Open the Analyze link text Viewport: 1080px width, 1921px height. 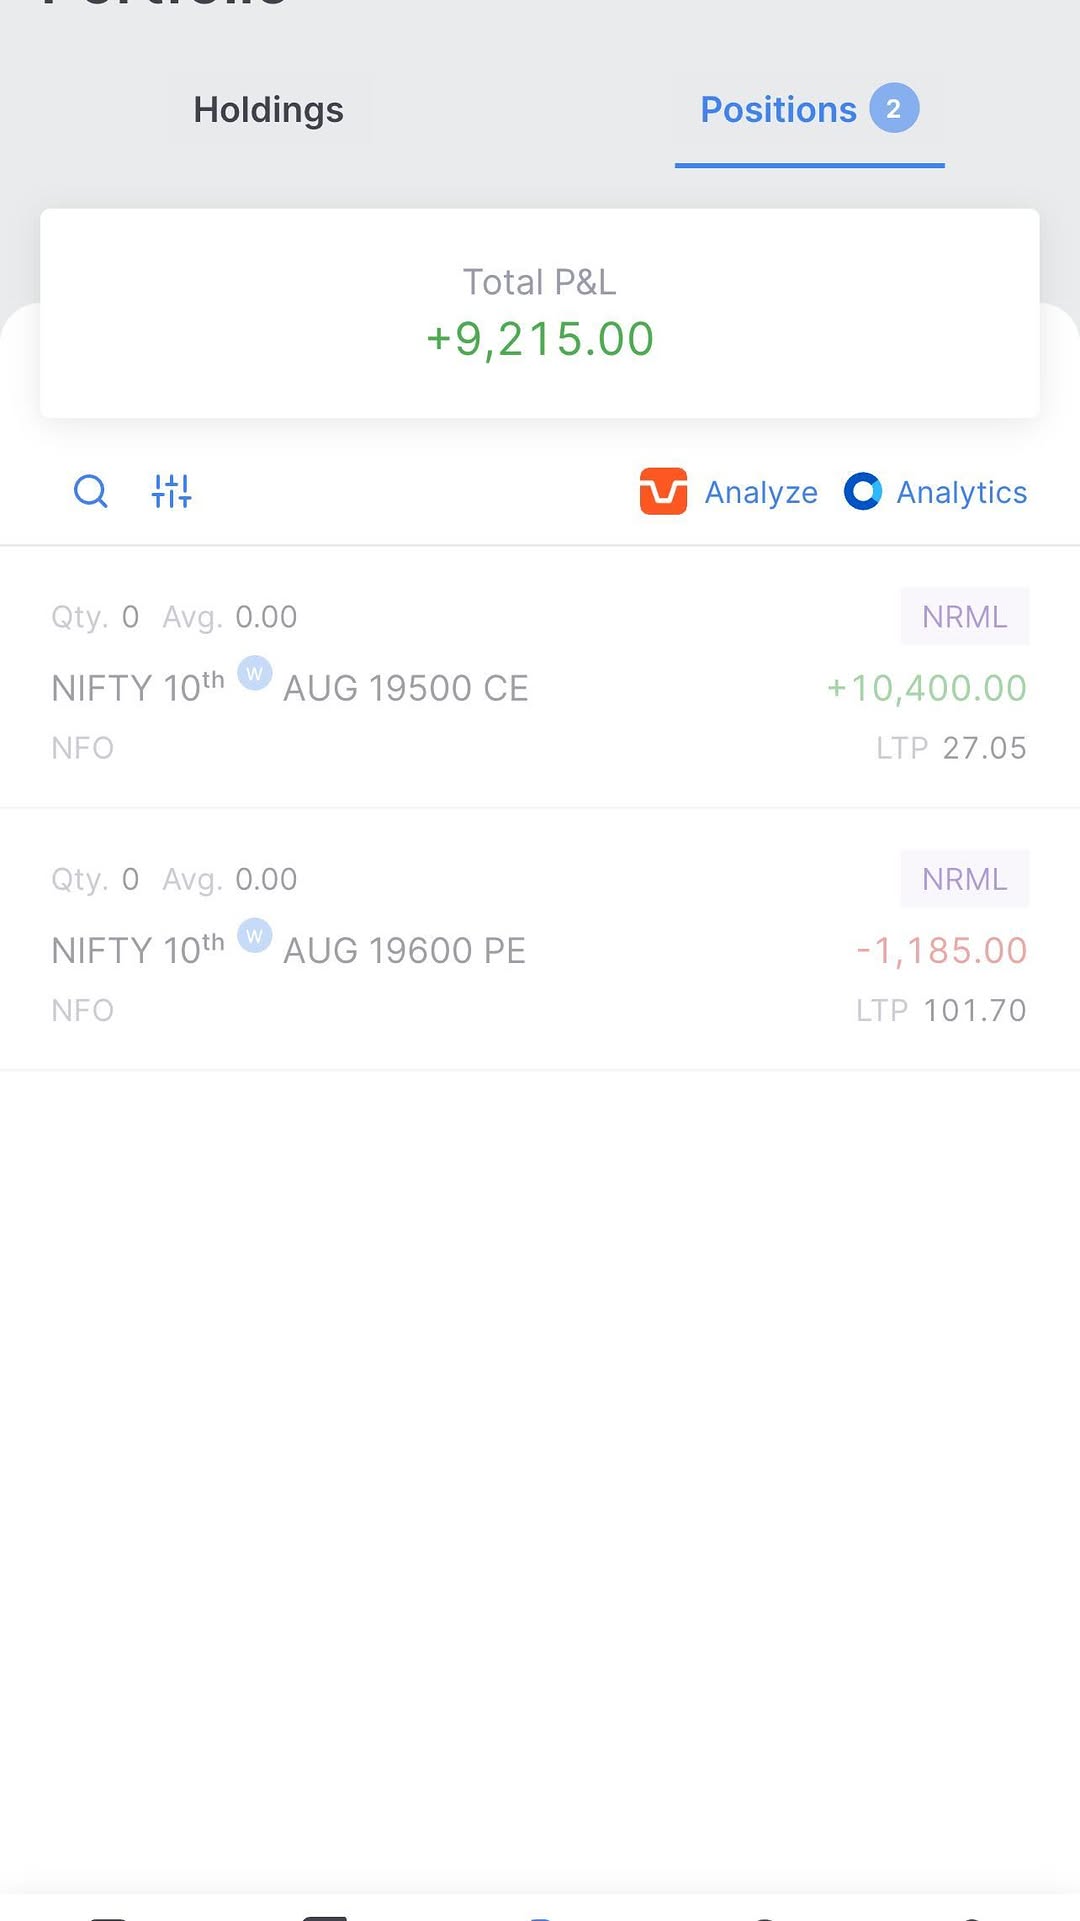761,492
